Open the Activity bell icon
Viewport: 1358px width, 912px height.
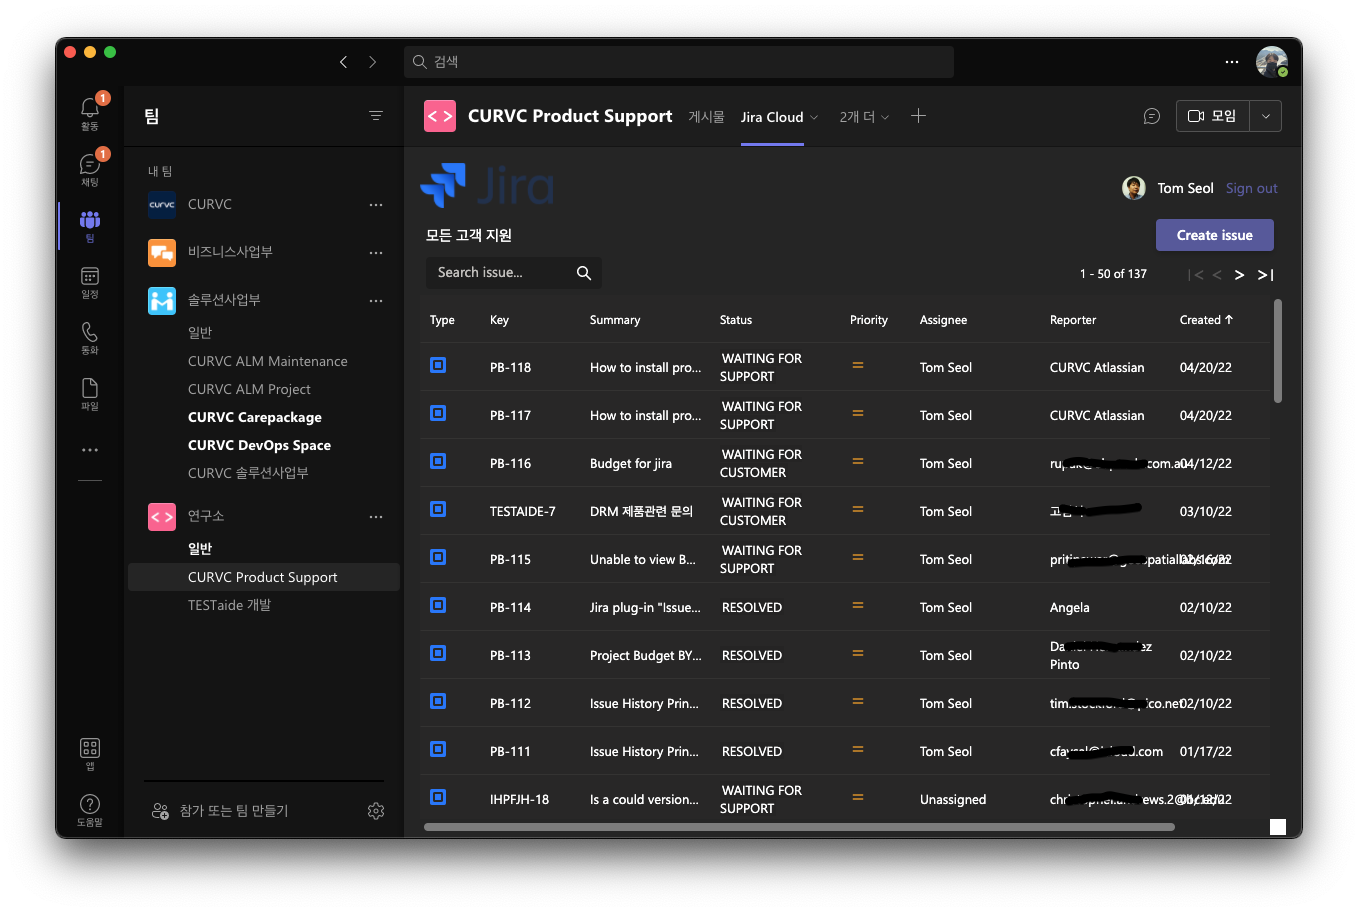(90, 108)
